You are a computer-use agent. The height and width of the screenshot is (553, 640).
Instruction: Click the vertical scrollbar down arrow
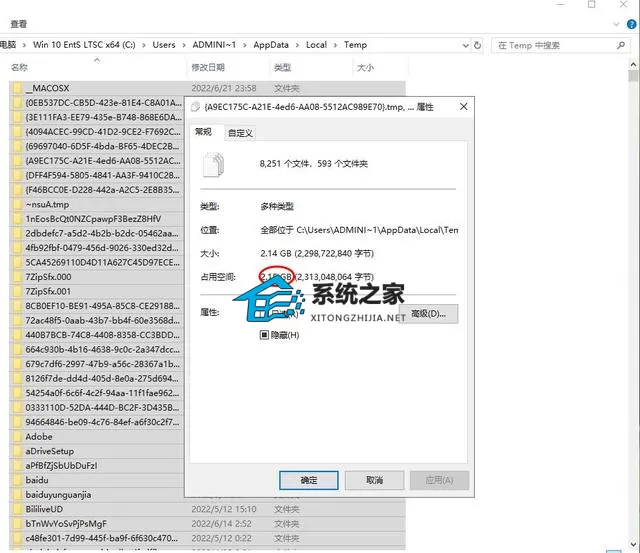click(x=633, y=544)
